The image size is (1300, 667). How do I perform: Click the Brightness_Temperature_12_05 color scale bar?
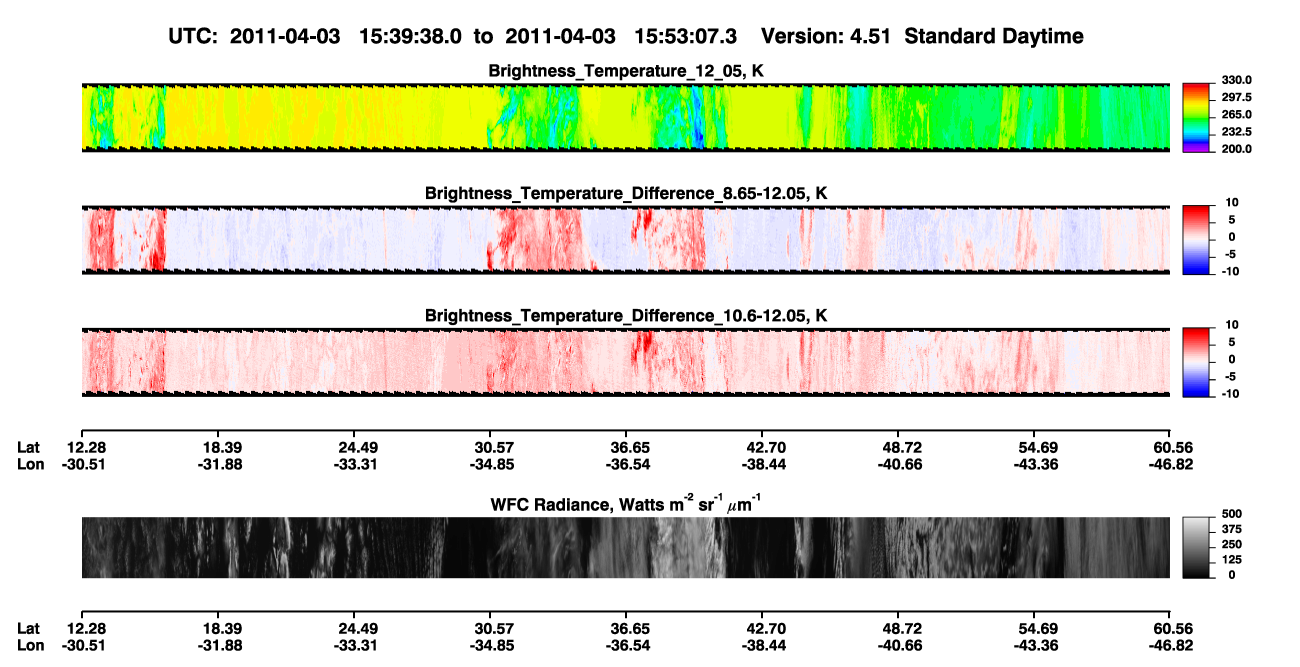click(x=1196, y=117)
